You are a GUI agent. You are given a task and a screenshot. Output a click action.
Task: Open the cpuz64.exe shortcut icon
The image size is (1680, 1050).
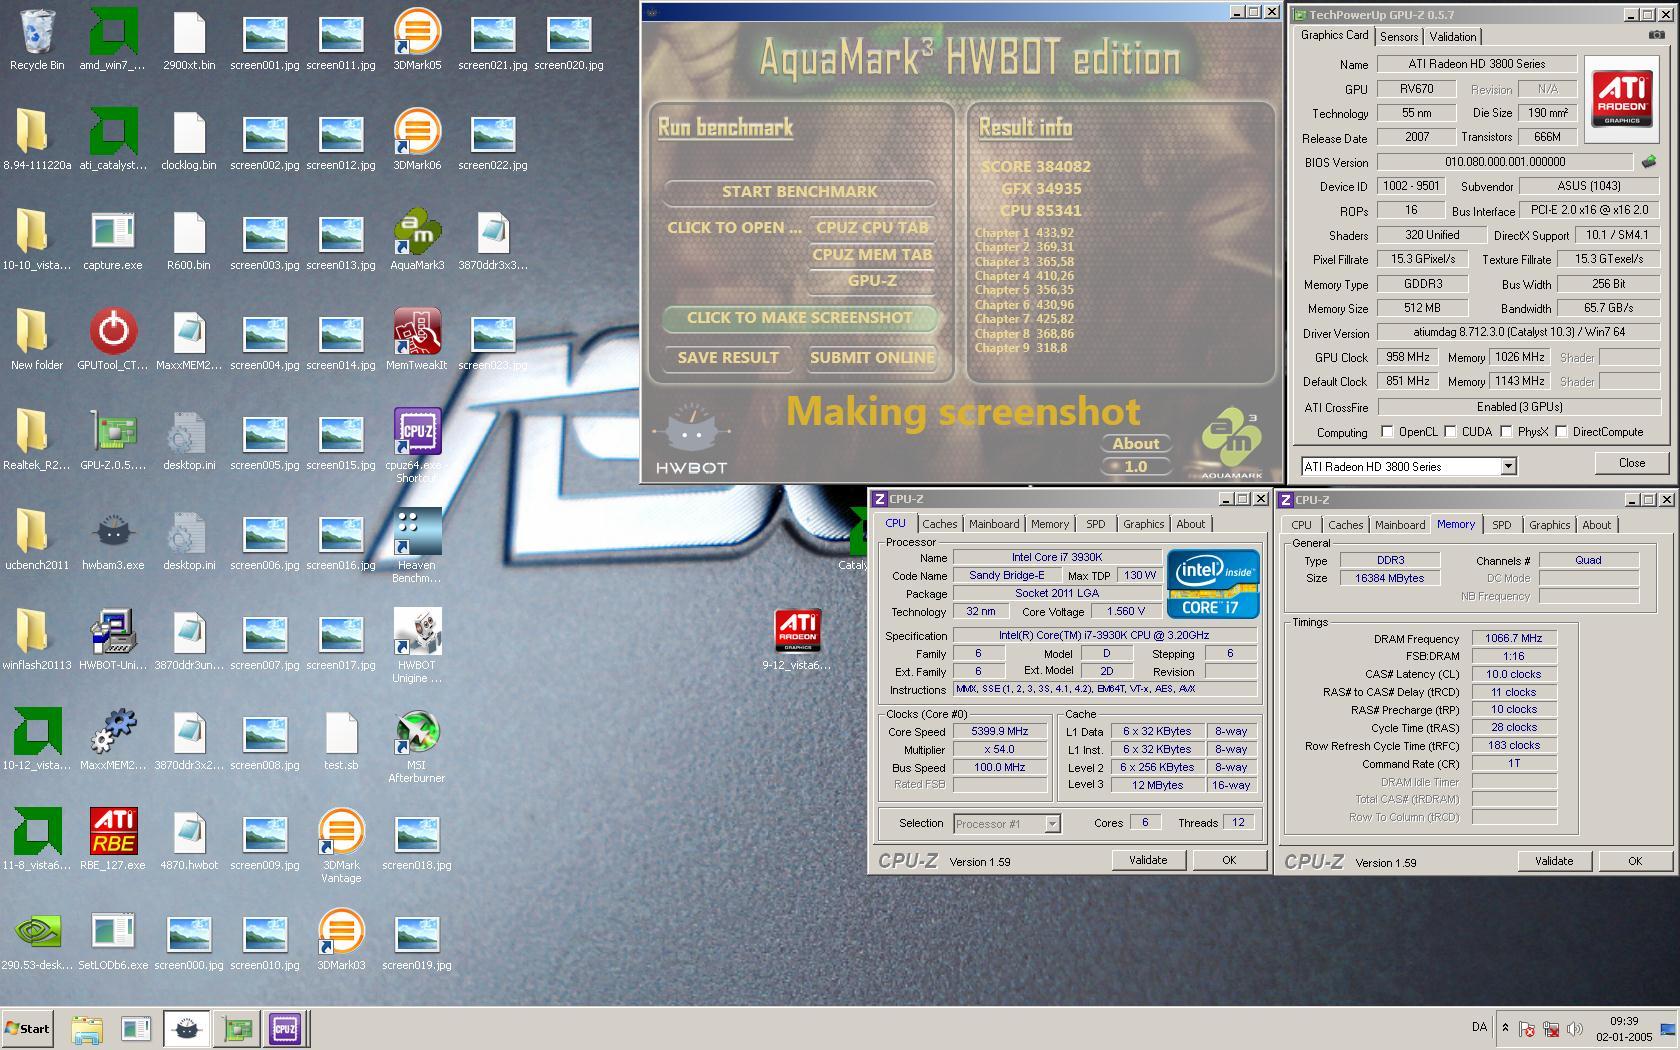(x=417, y=445)
